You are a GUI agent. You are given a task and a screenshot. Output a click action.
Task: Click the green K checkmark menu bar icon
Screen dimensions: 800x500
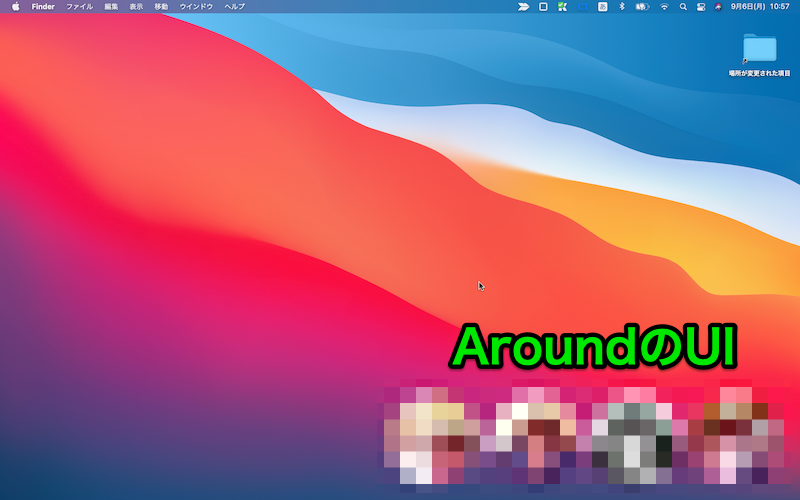point(563,7)
